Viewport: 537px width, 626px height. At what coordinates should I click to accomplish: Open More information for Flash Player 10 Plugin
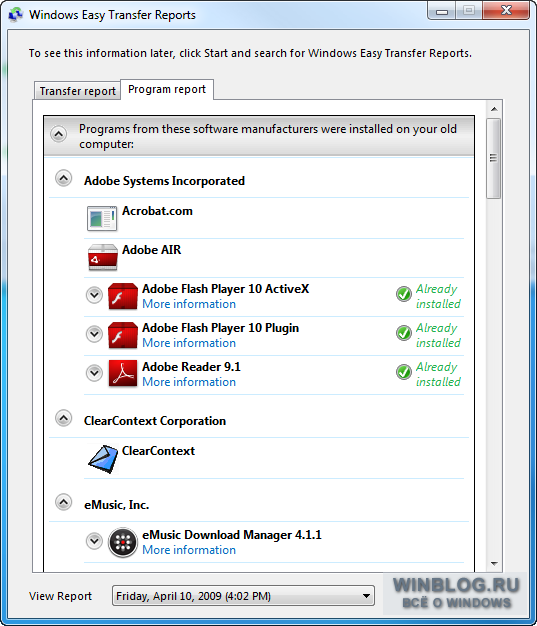[189, 343]
